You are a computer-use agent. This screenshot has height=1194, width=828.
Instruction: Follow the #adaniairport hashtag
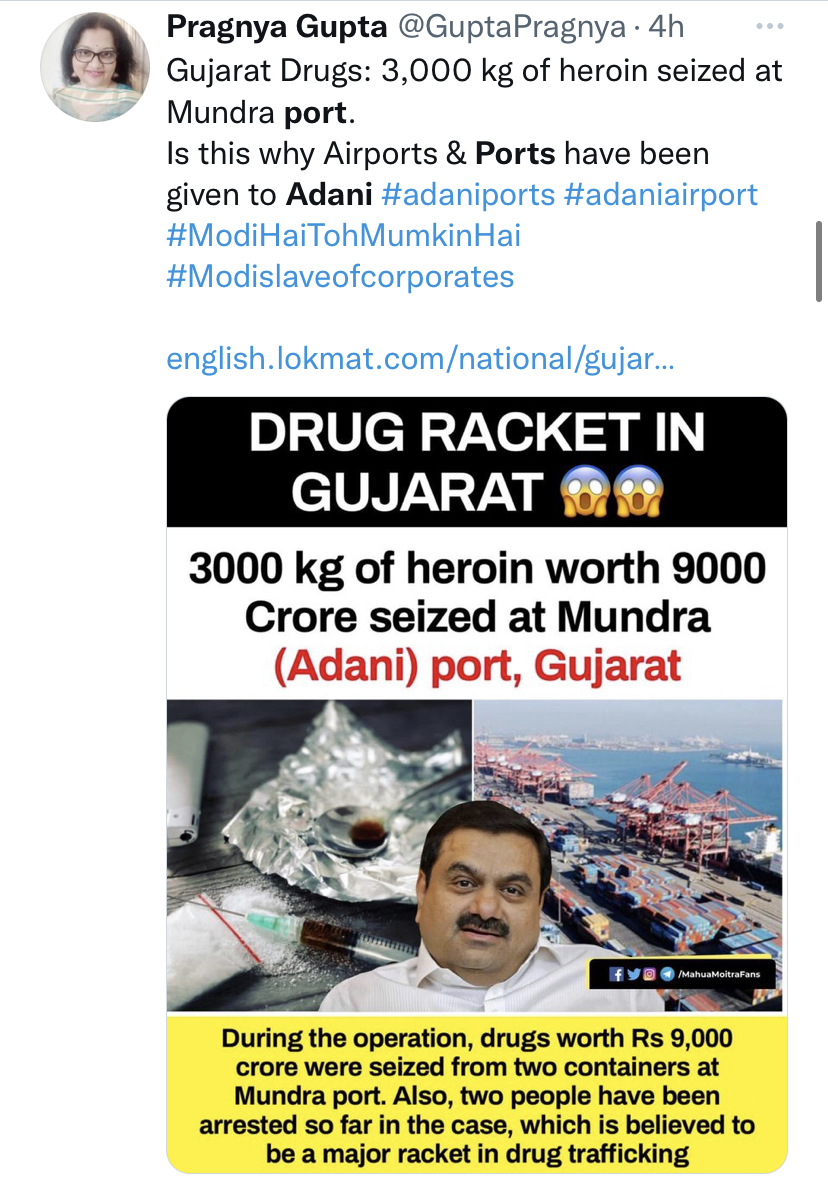click(x=660, y=194)
